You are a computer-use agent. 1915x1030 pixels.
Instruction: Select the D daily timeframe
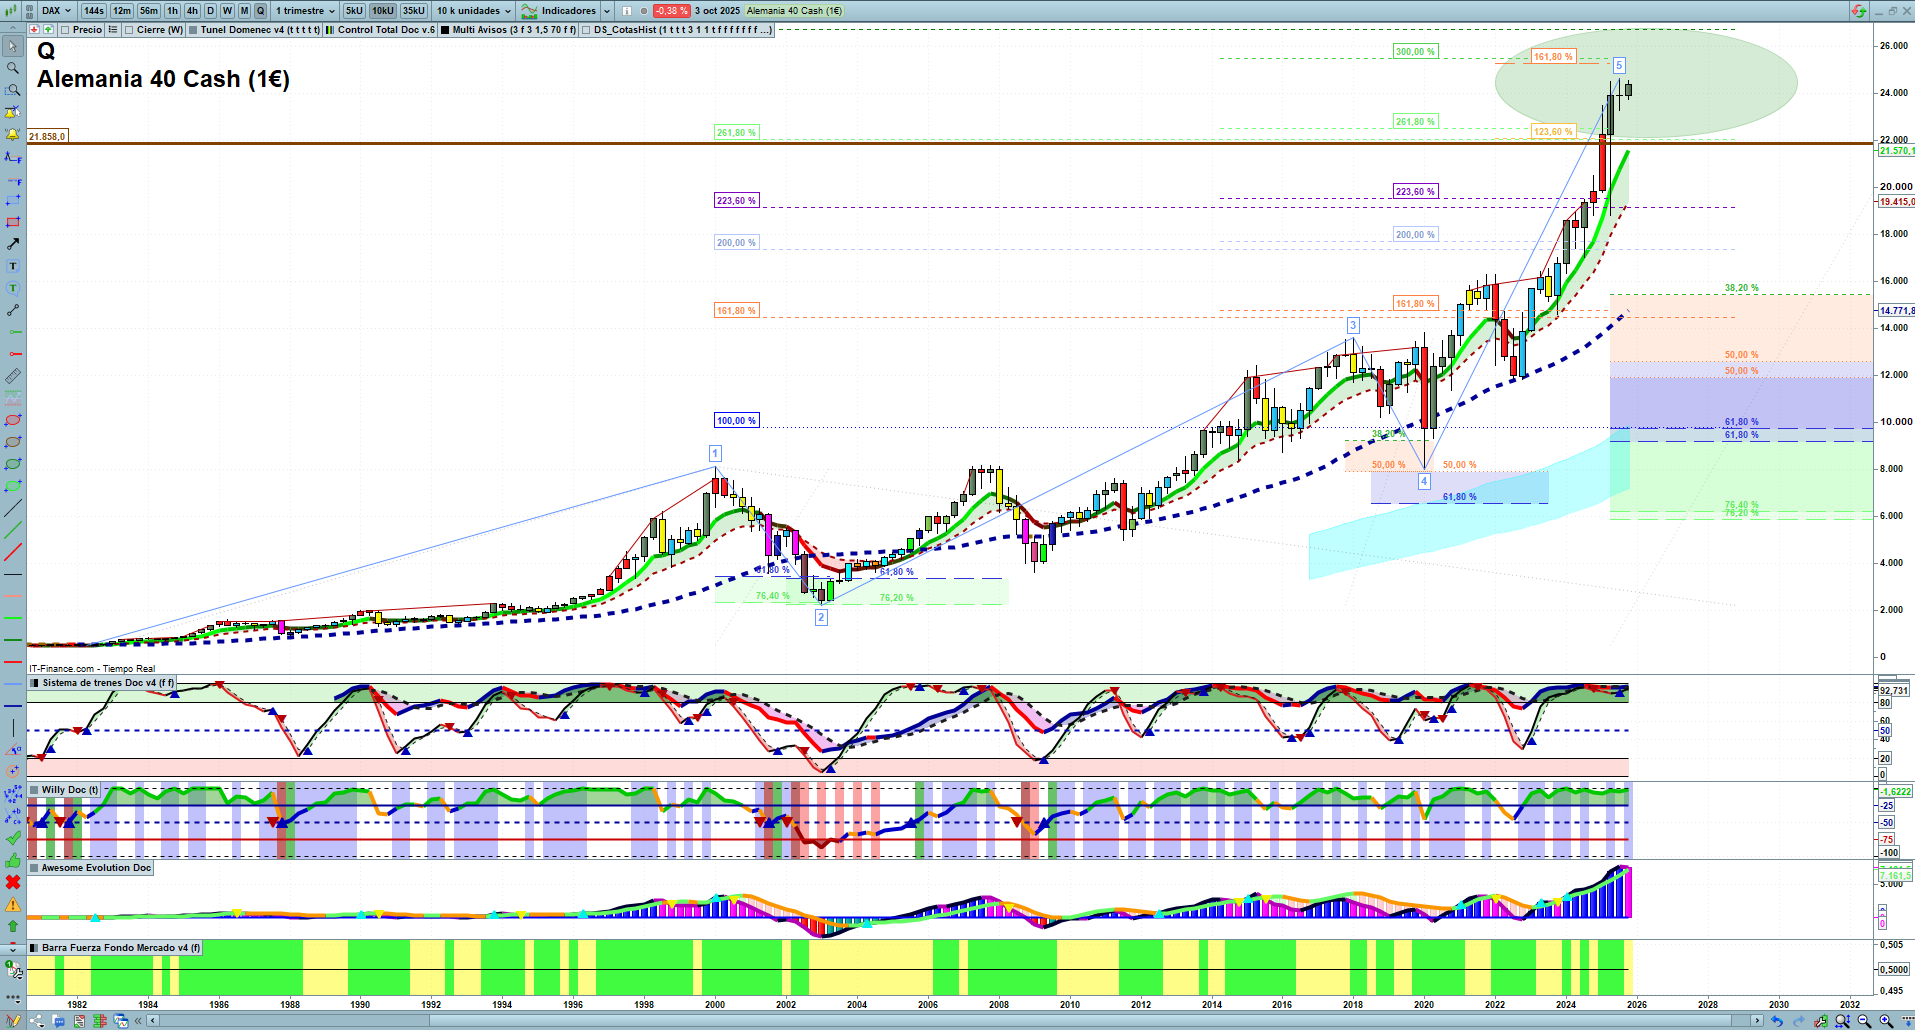[x=210, y=11]
